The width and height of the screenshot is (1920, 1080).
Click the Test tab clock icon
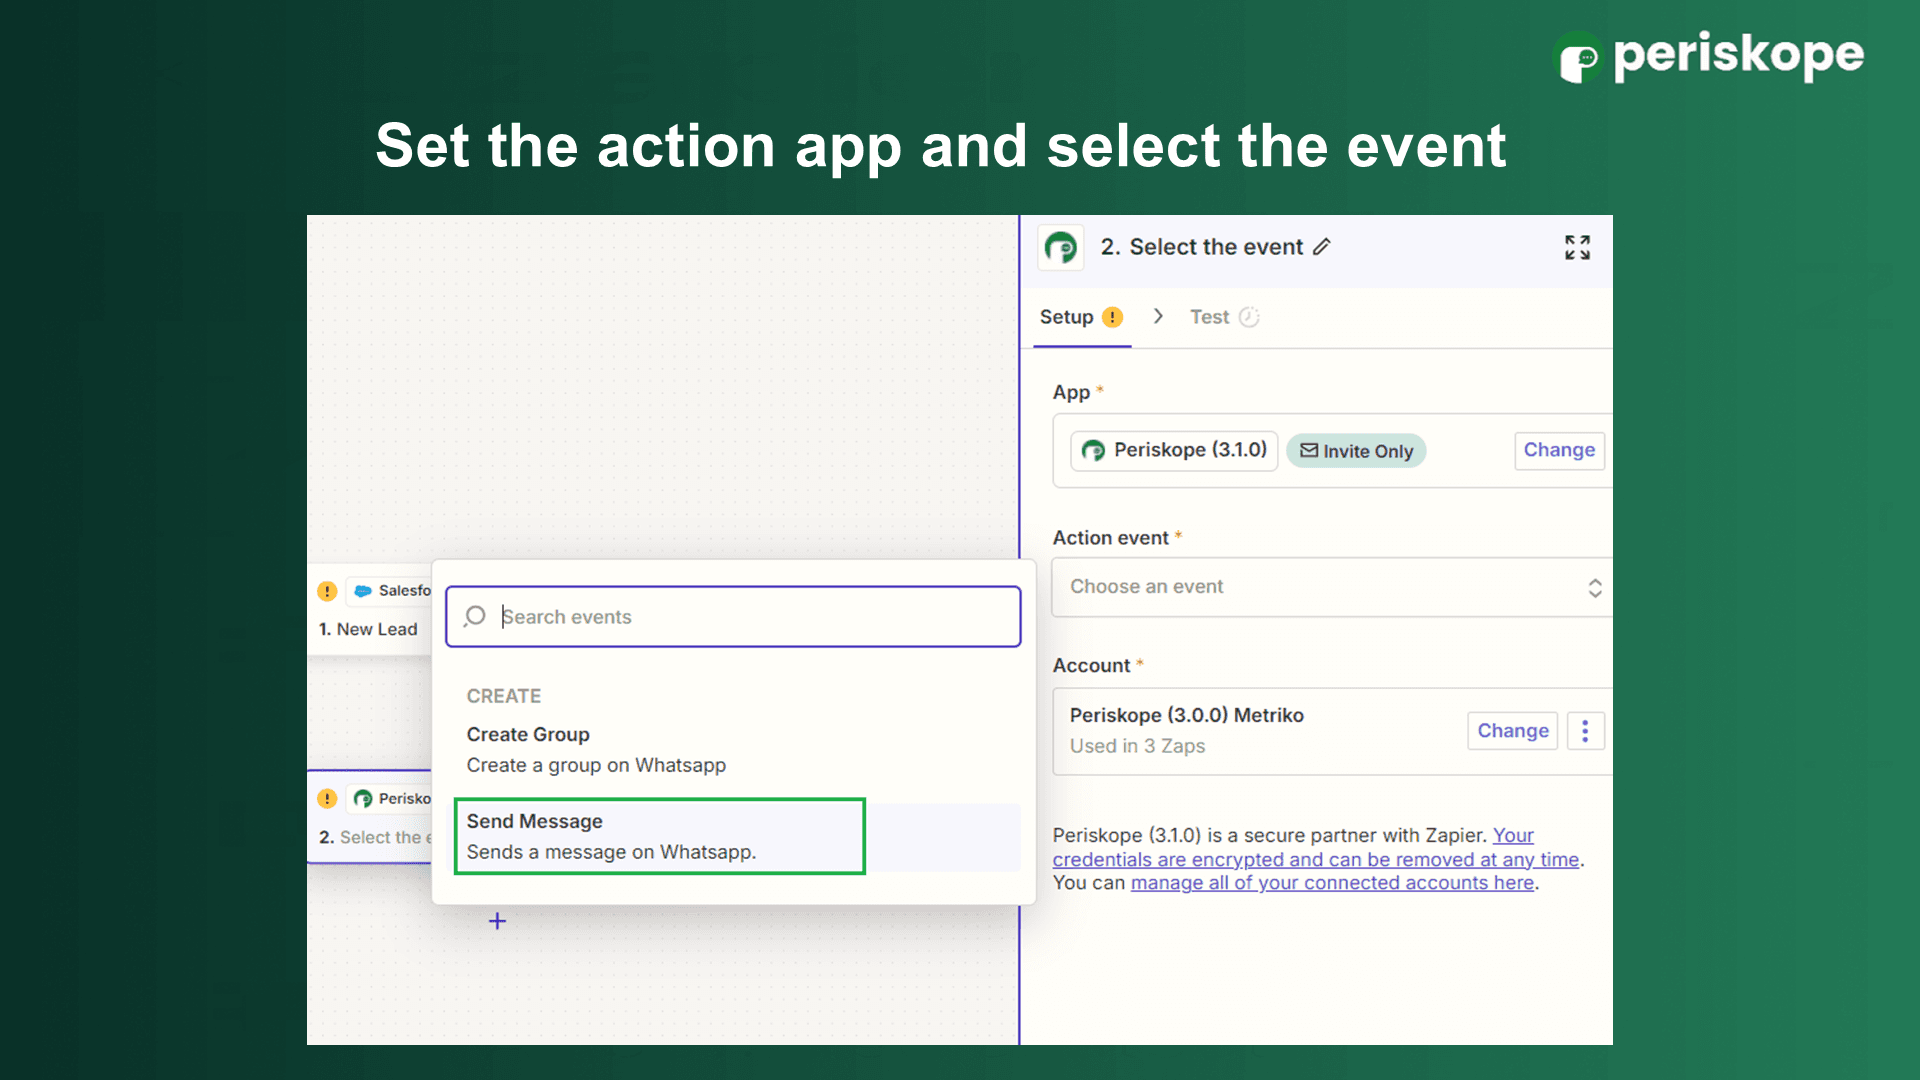click(1249, 317)
